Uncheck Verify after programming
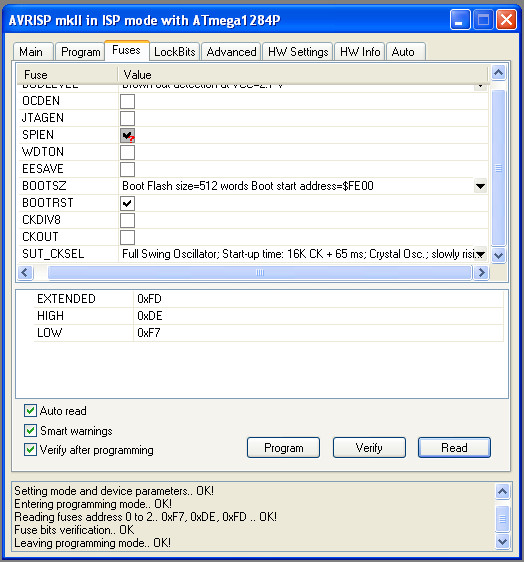This screenshot has width=524, height=562. [30, 449]
